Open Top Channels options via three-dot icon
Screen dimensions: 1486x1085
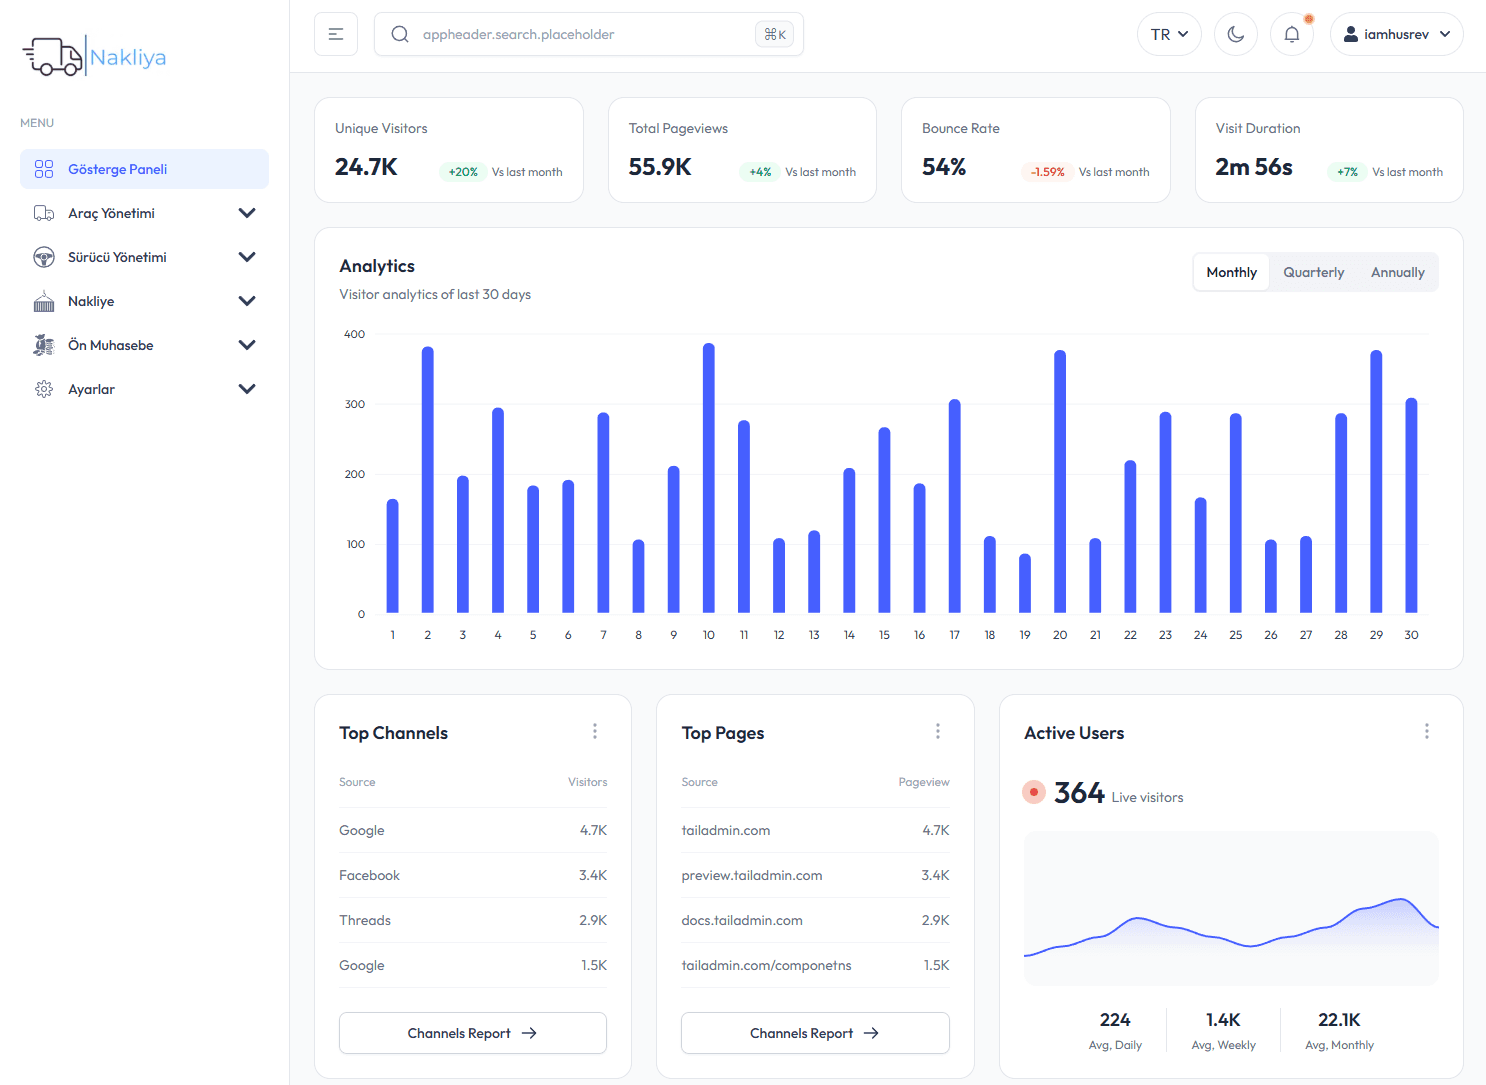pyautogui.click(x=595, y=731)
